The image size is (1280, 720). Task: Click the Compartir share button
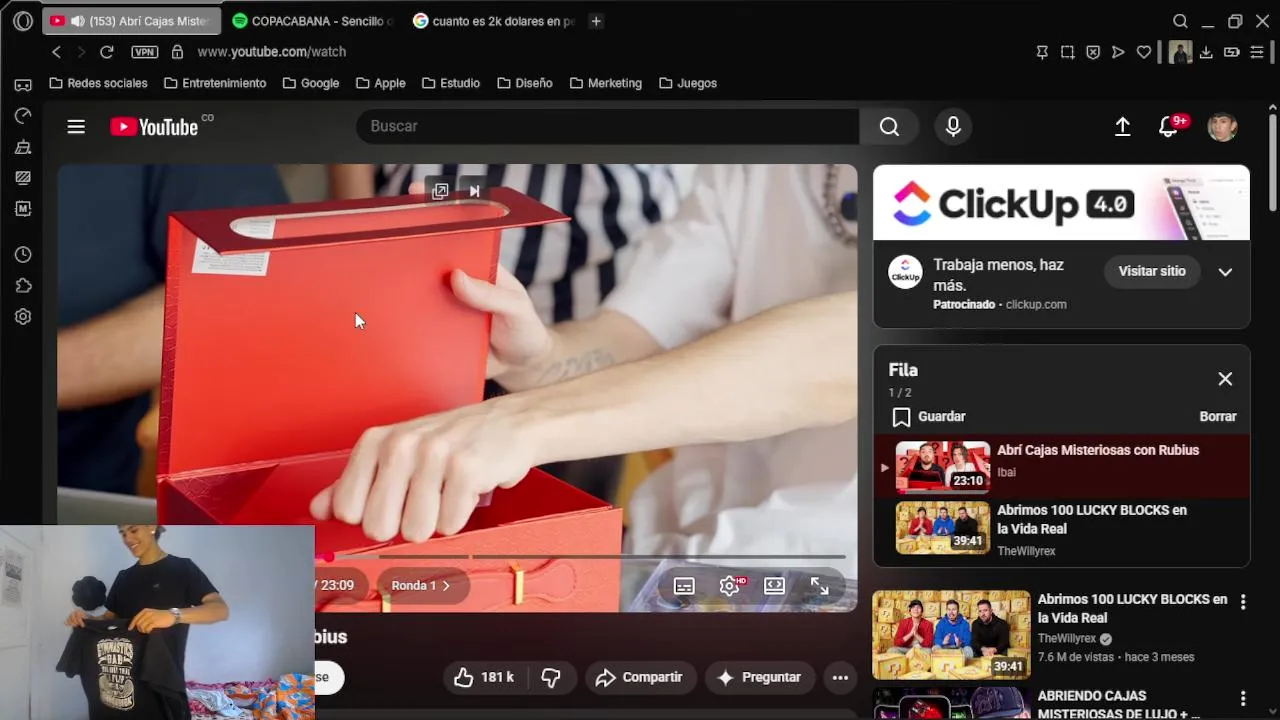[640, 677]
